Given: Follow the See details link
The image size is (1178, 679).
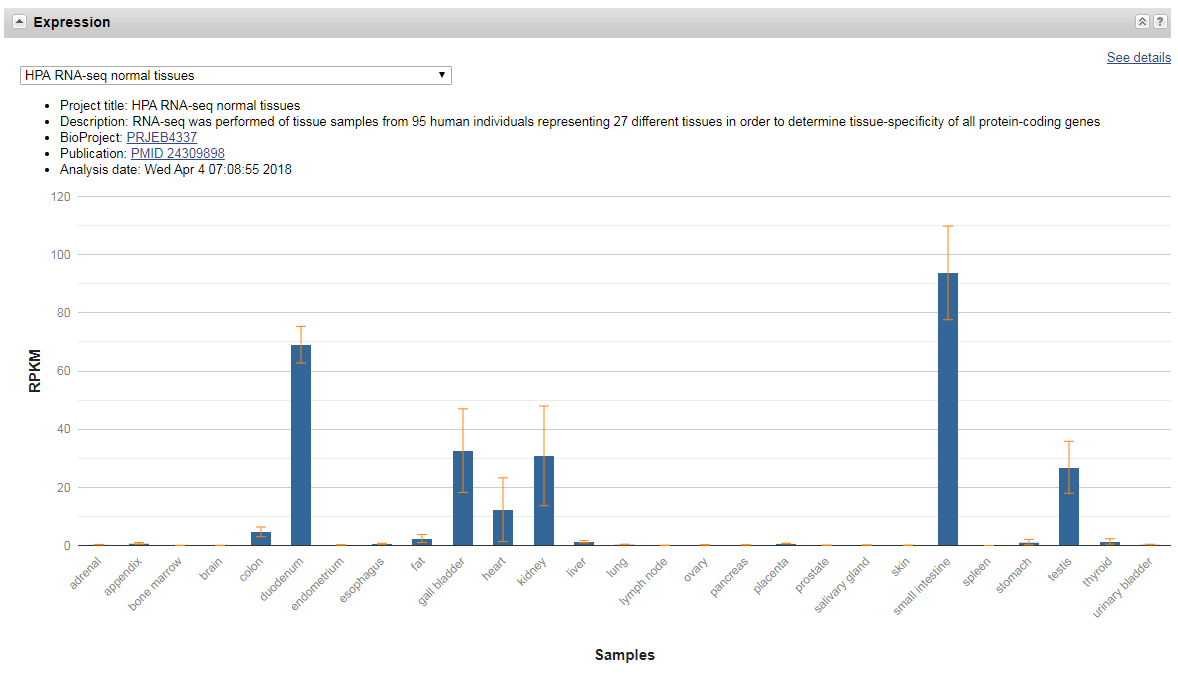Looking at the screenshot, I should point(1138,58).
